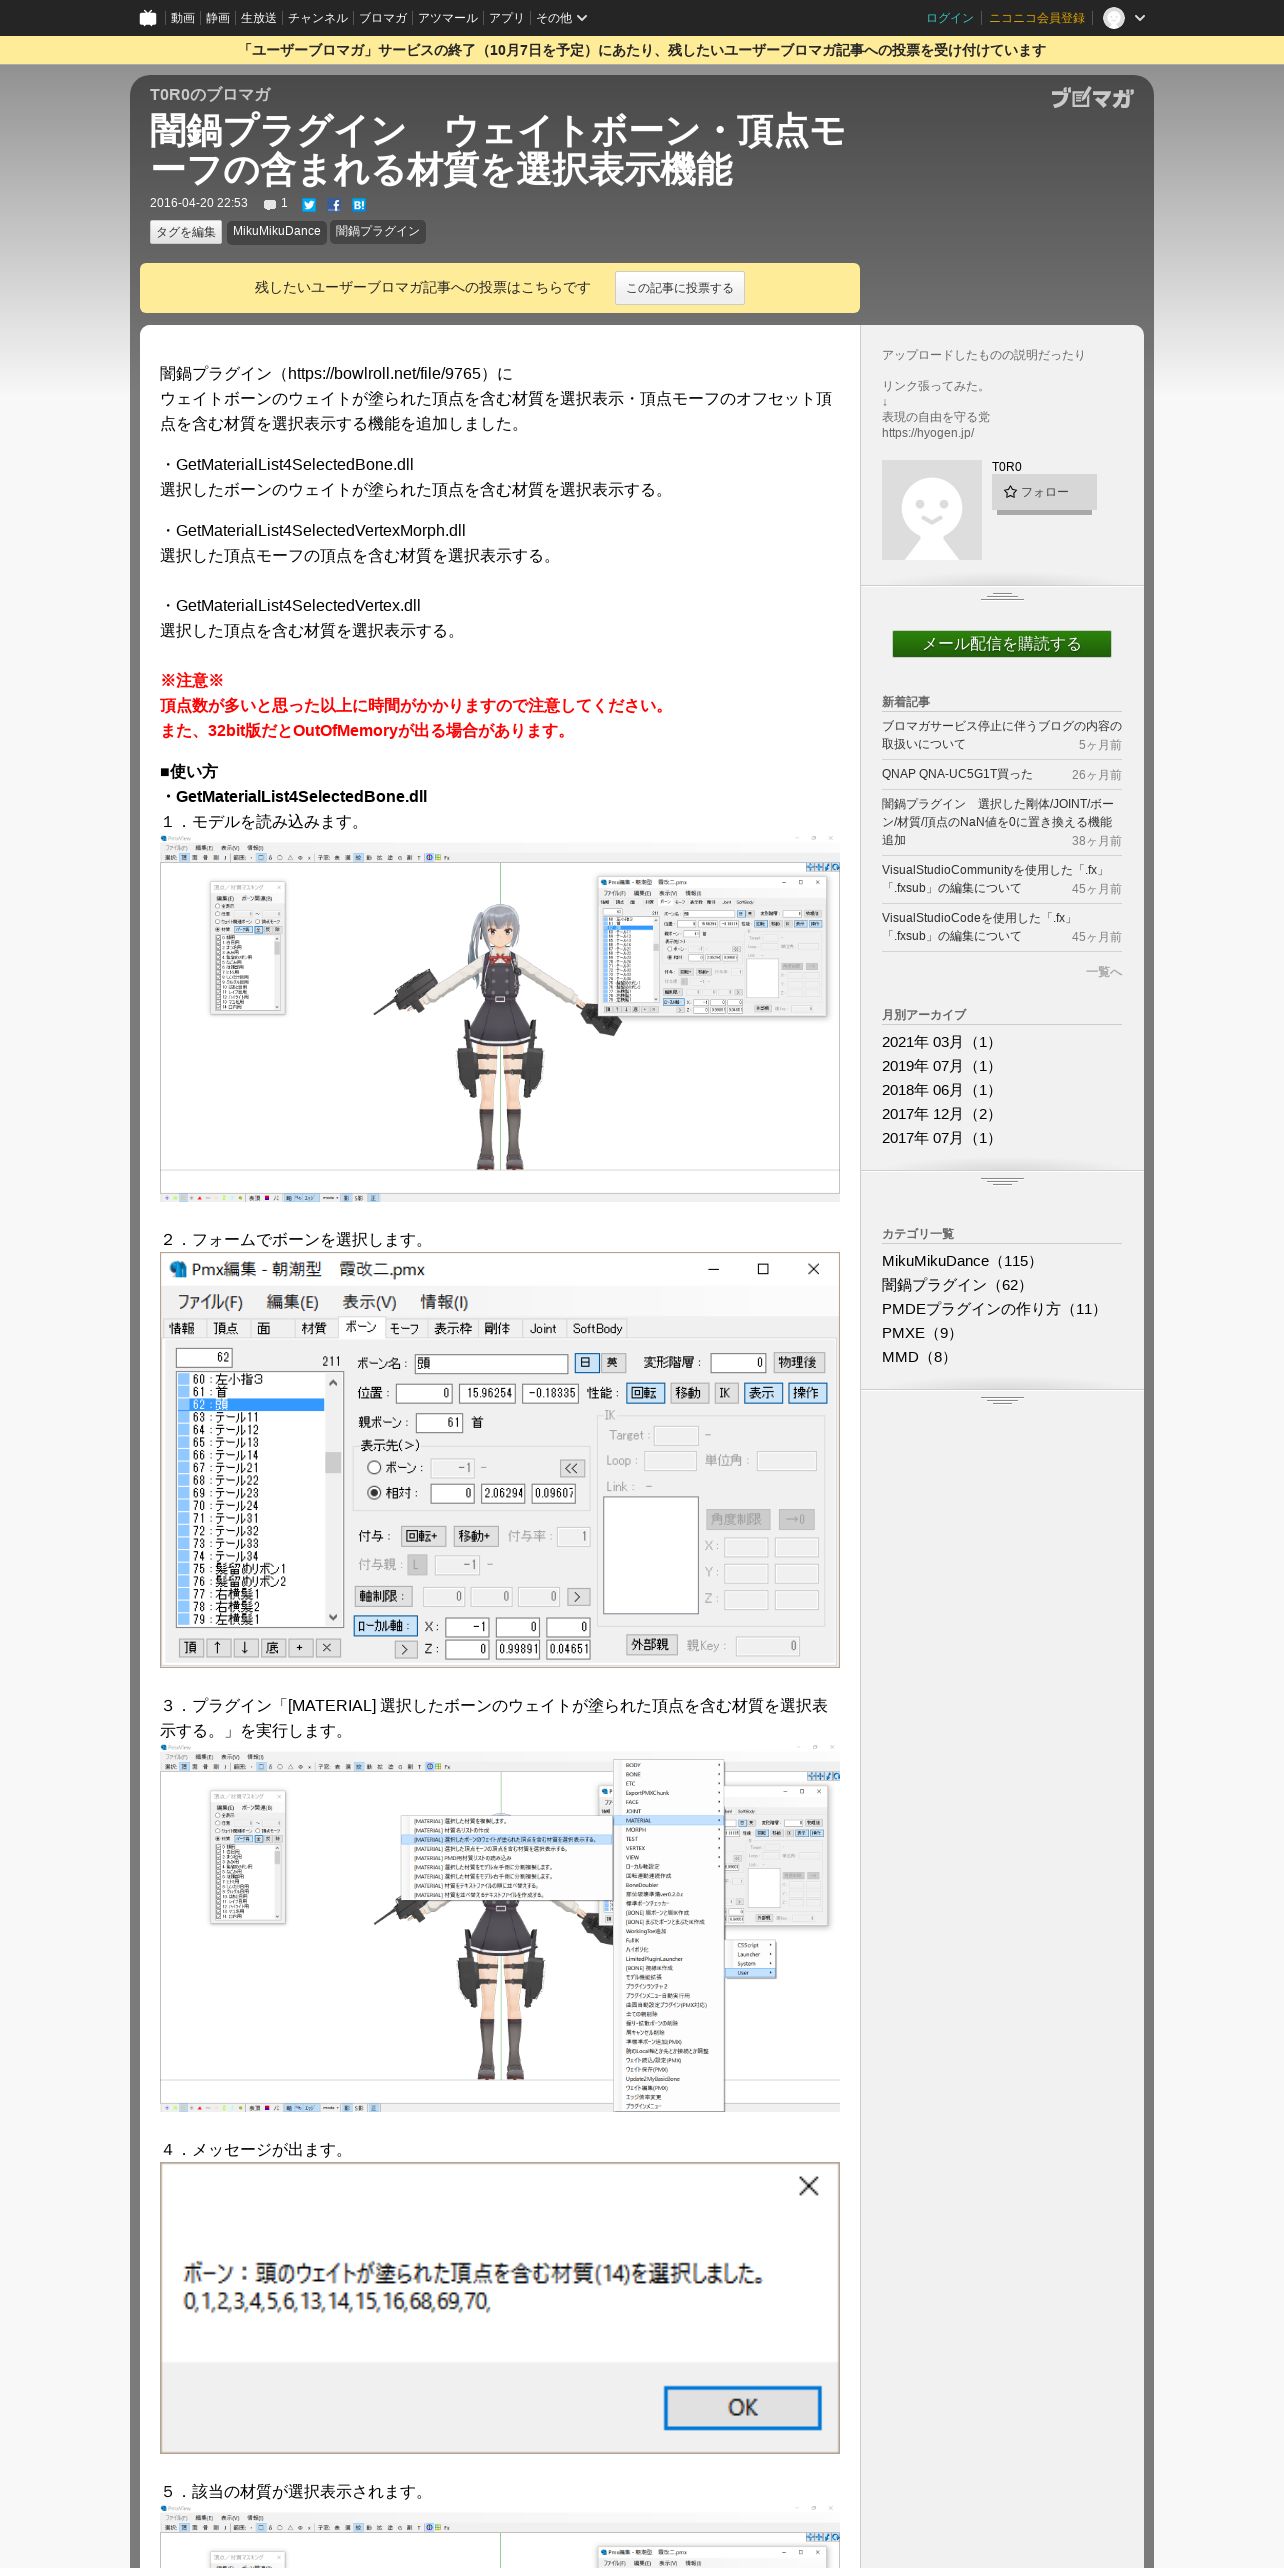Open the 静画 menu link
1284x2568 pixels.
[x=217, y=18]
